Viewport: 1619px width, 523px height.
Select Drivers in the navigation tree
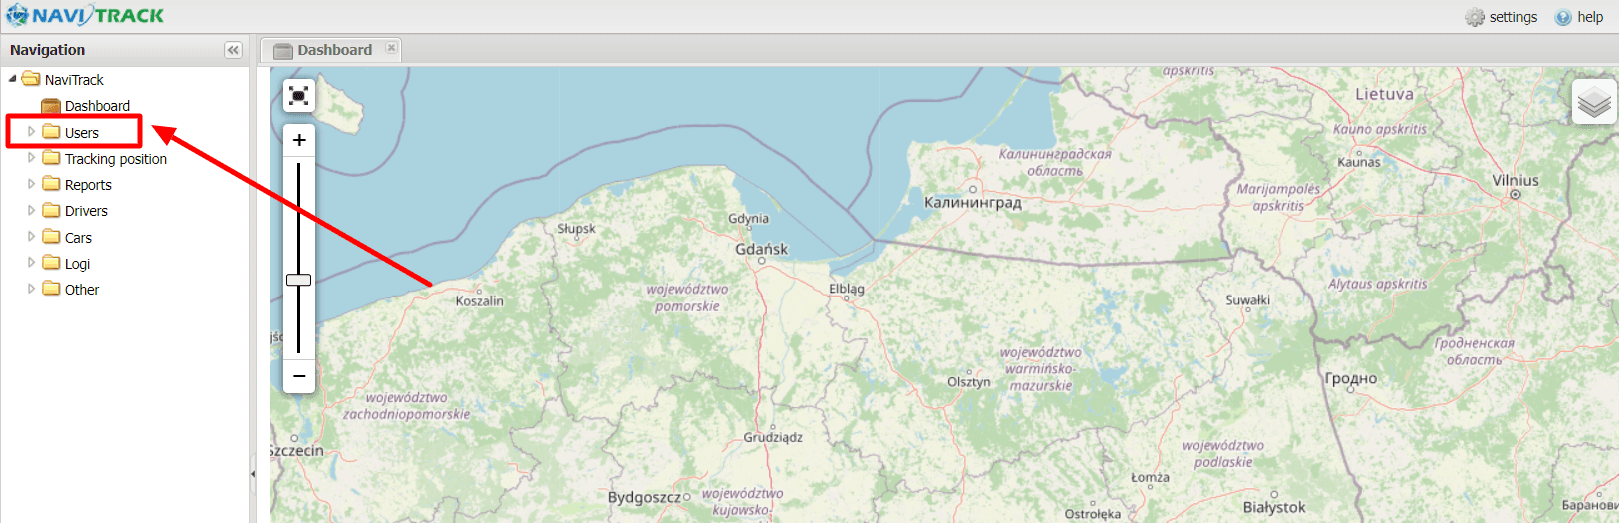tap(86, 211)
